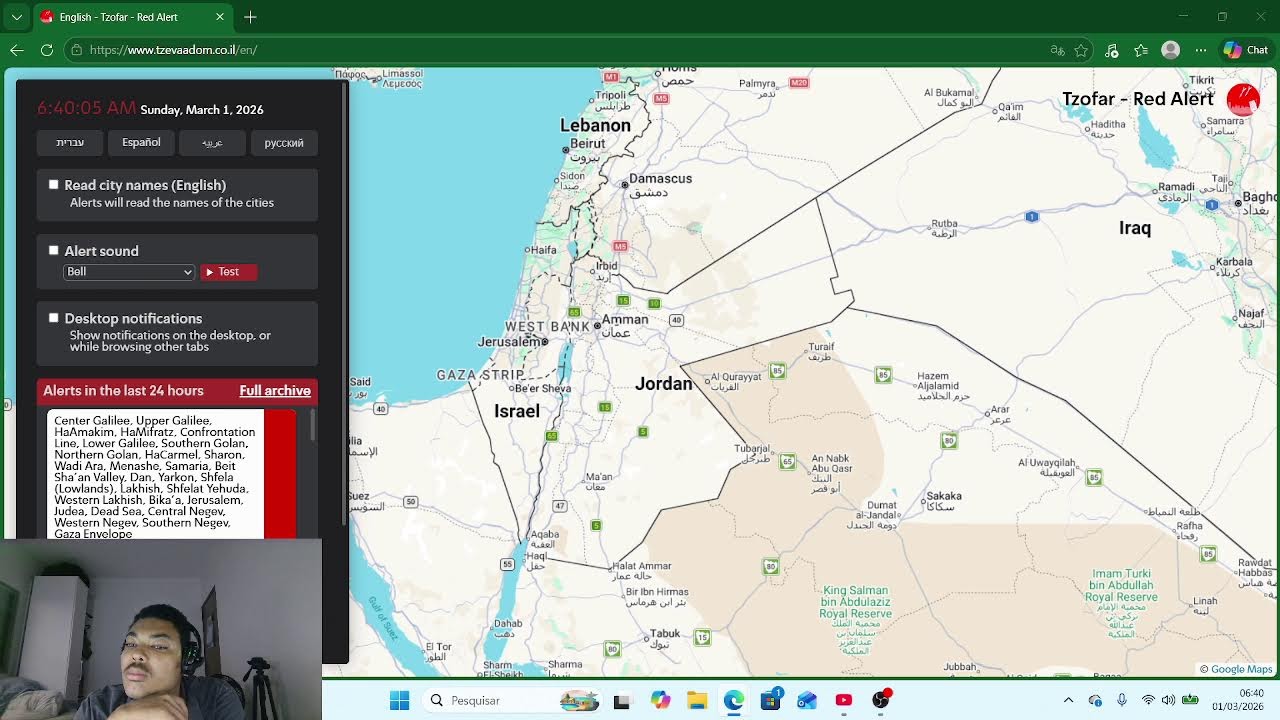Image resolution: width=1280 pixels, height=720 pixels.
Task: Open Task View on taskbar
Action: click(x=622, y=701)
